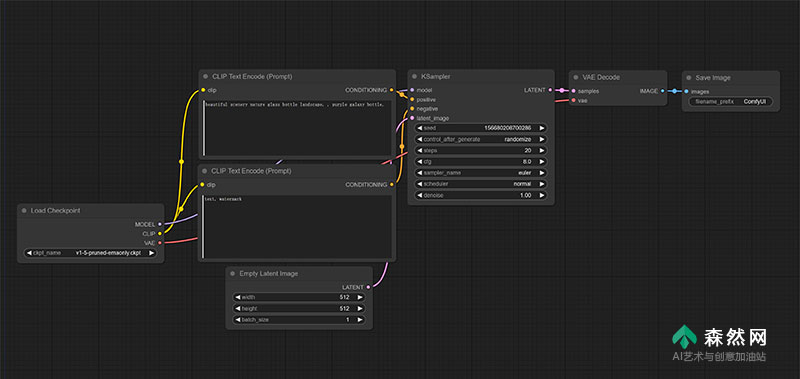Viewport: 800px width, 379px height.
Task: Click next scheduler right arrow
Action: pos(542,184)
